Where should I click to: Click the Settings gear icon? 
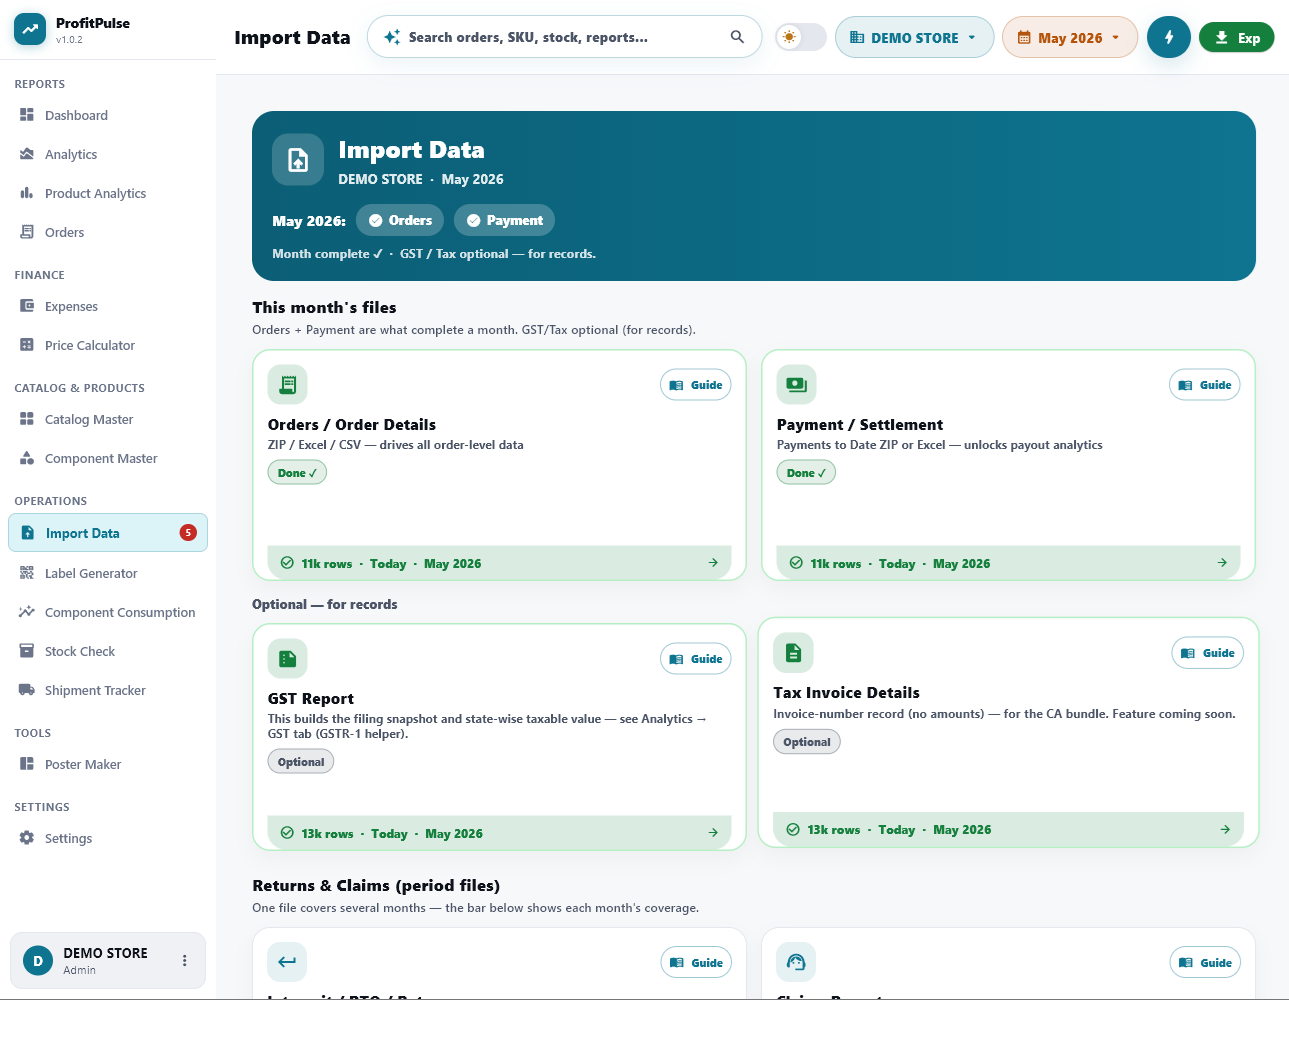tap(27, 838)
